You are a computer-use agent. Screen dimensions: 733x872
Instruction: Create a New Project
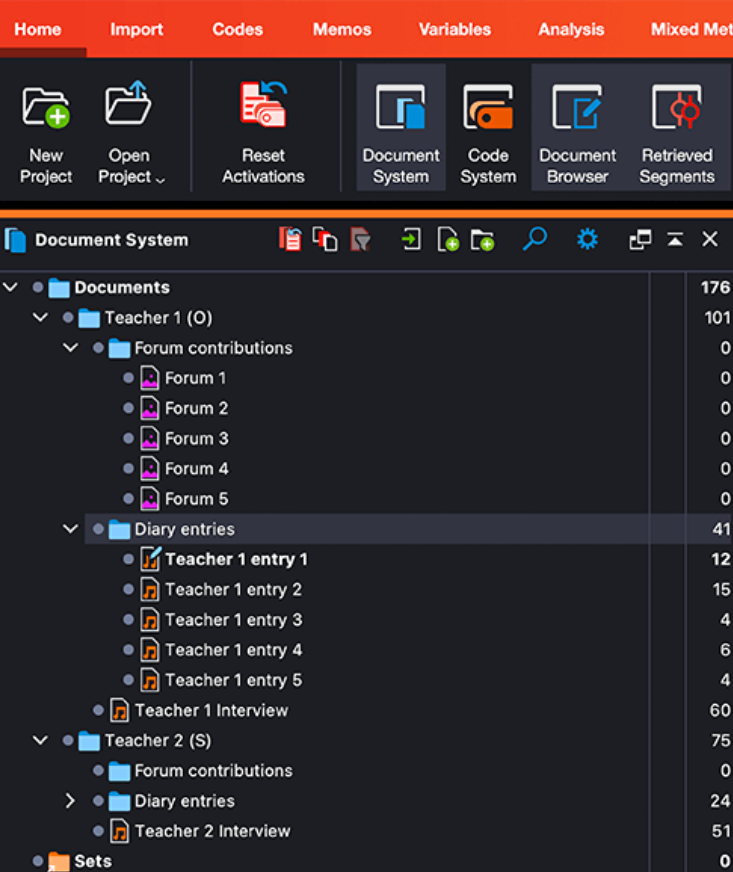(46, 133)
